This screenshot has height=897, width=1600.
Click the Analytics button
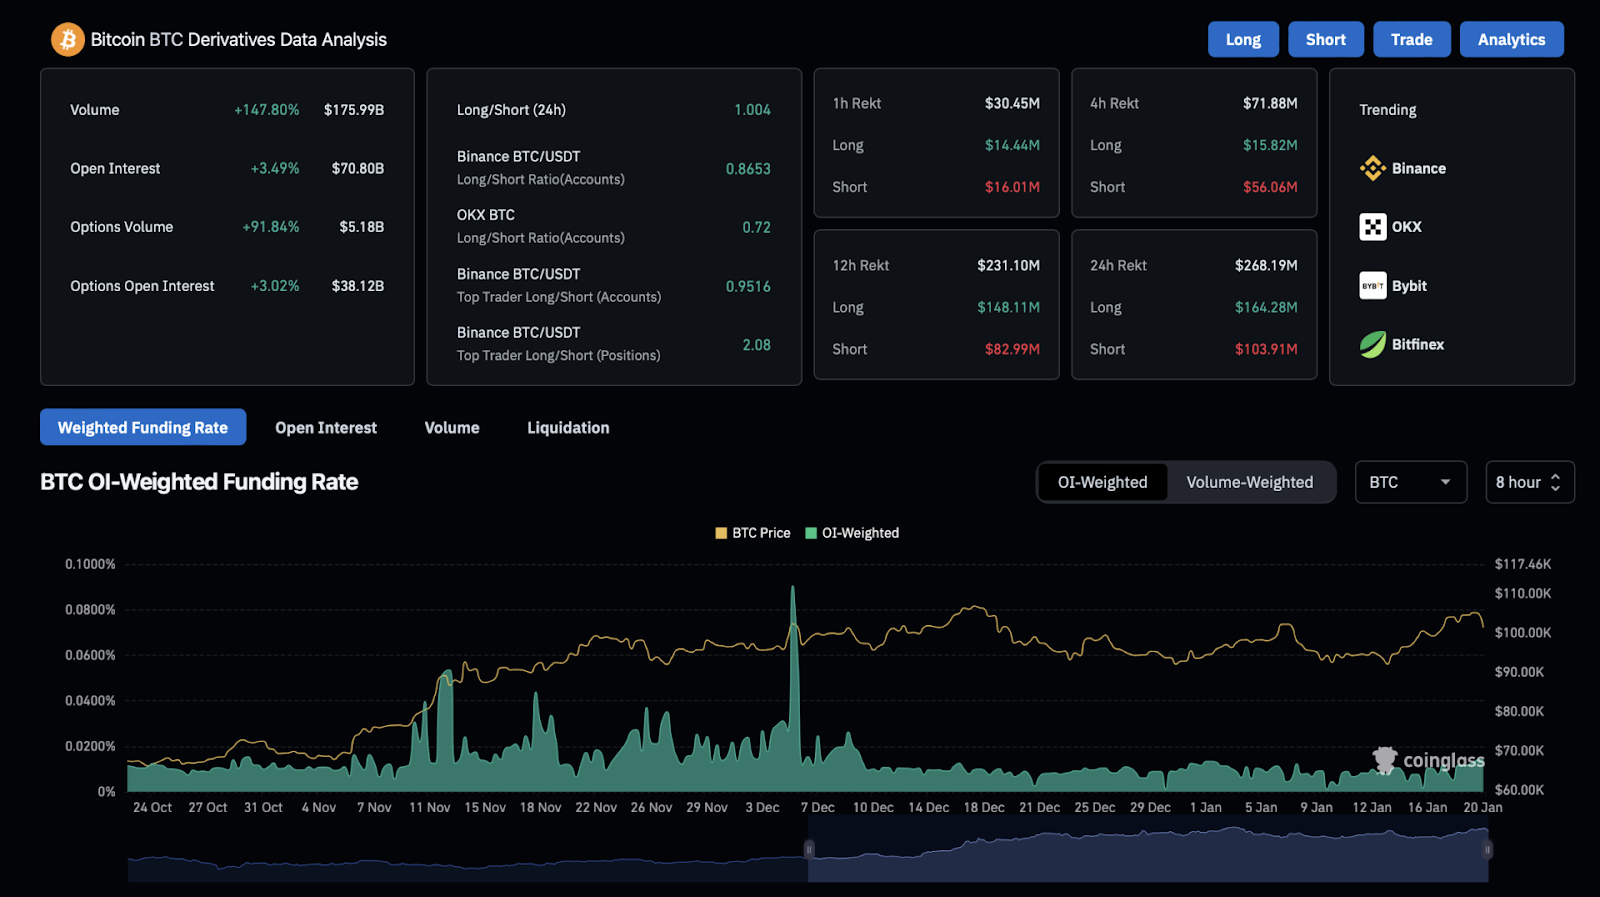pos(1512,39)
